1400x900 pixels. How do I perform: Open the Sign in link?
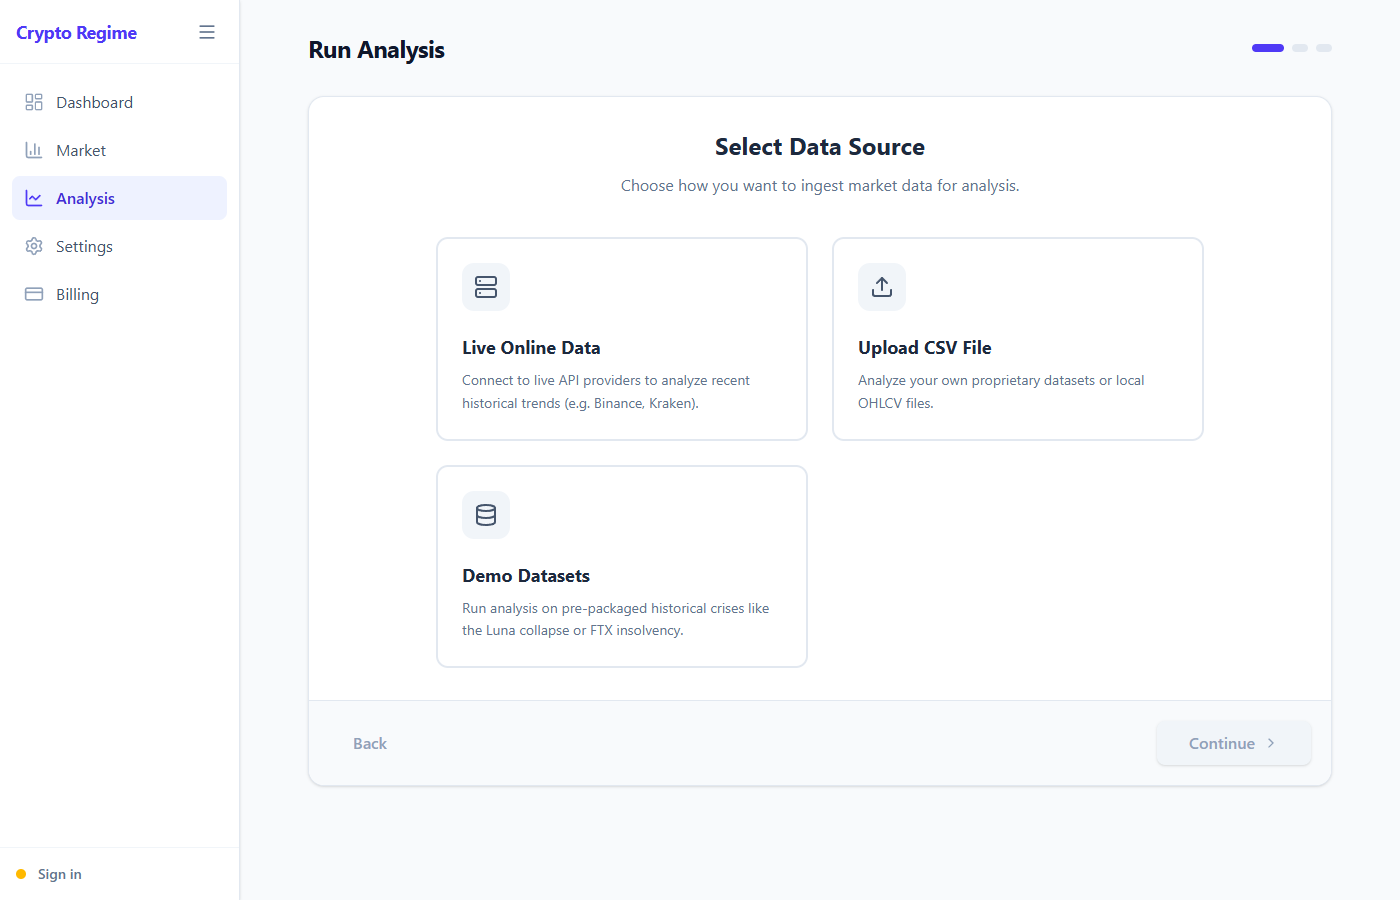tap(59, 873)
